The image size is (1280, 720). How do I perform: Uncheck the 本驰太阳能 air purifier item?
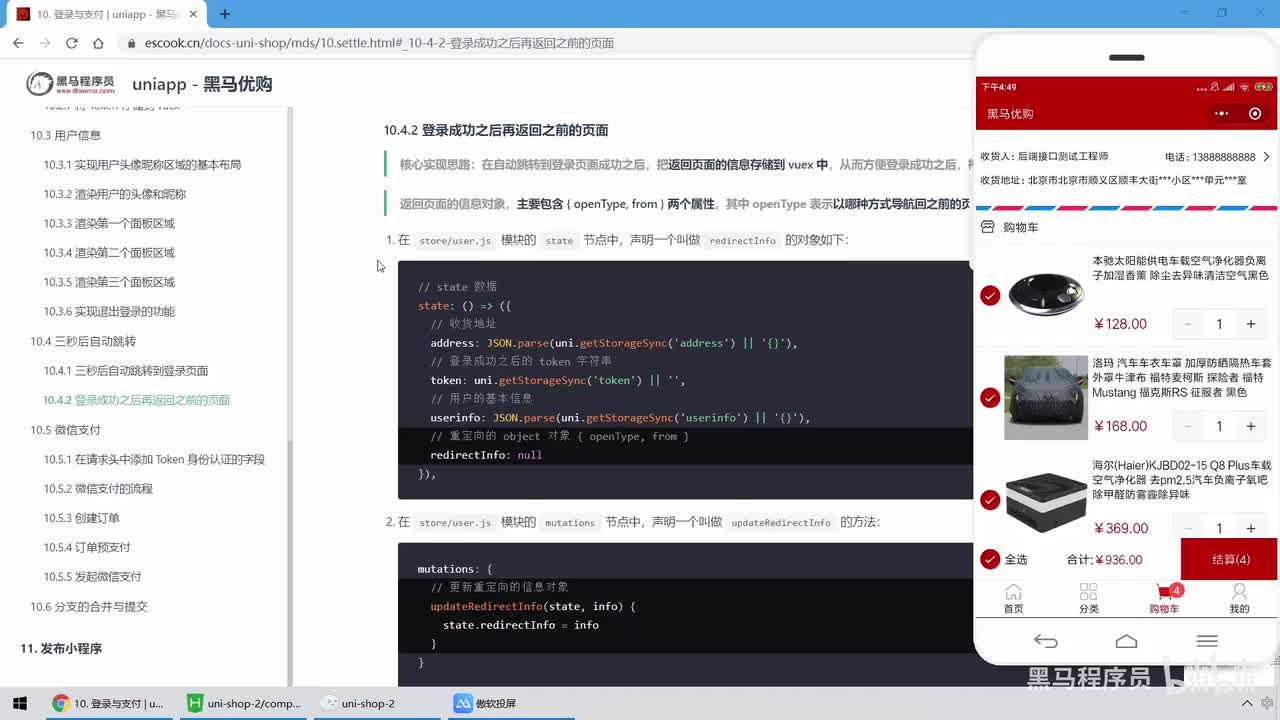(x=990, y=295)
